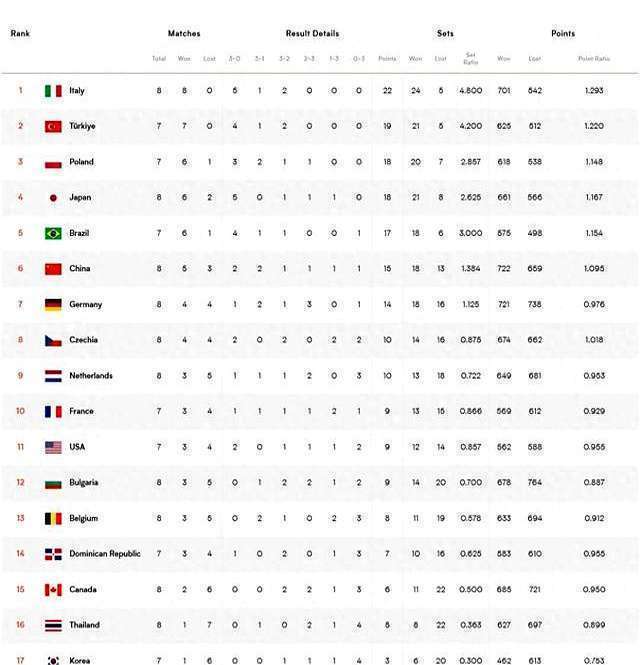Select the Thailand team name
Image resolution: width=640 pixels, height=665 pixels.
(x=84, y=626)
